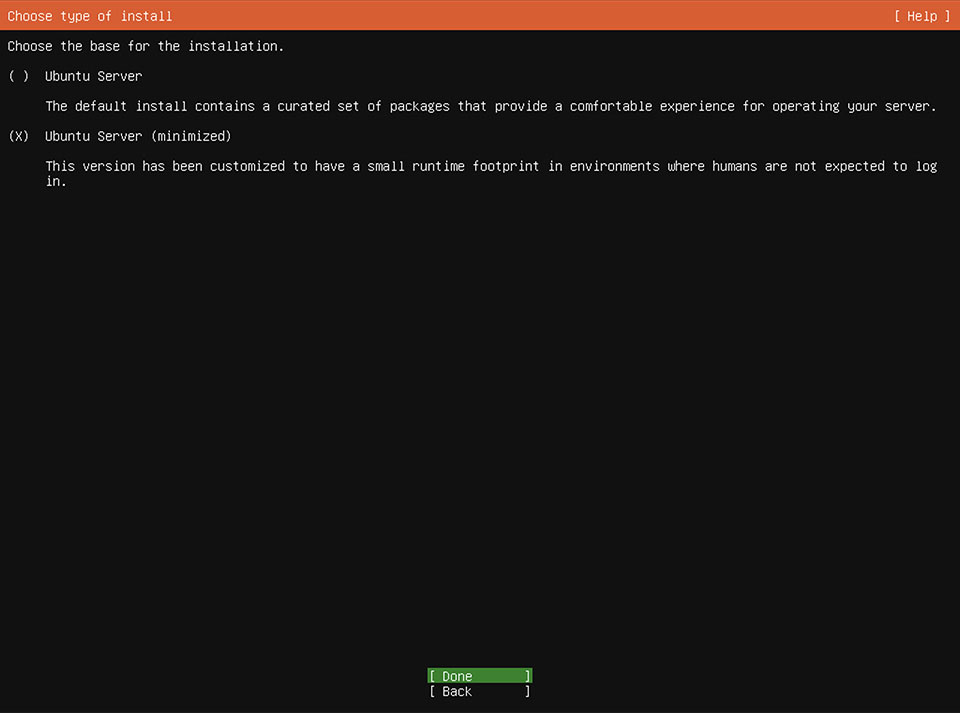
Task: Click the X mark inside selected radio
Action: pyautogui.click(x=18, y=136)
